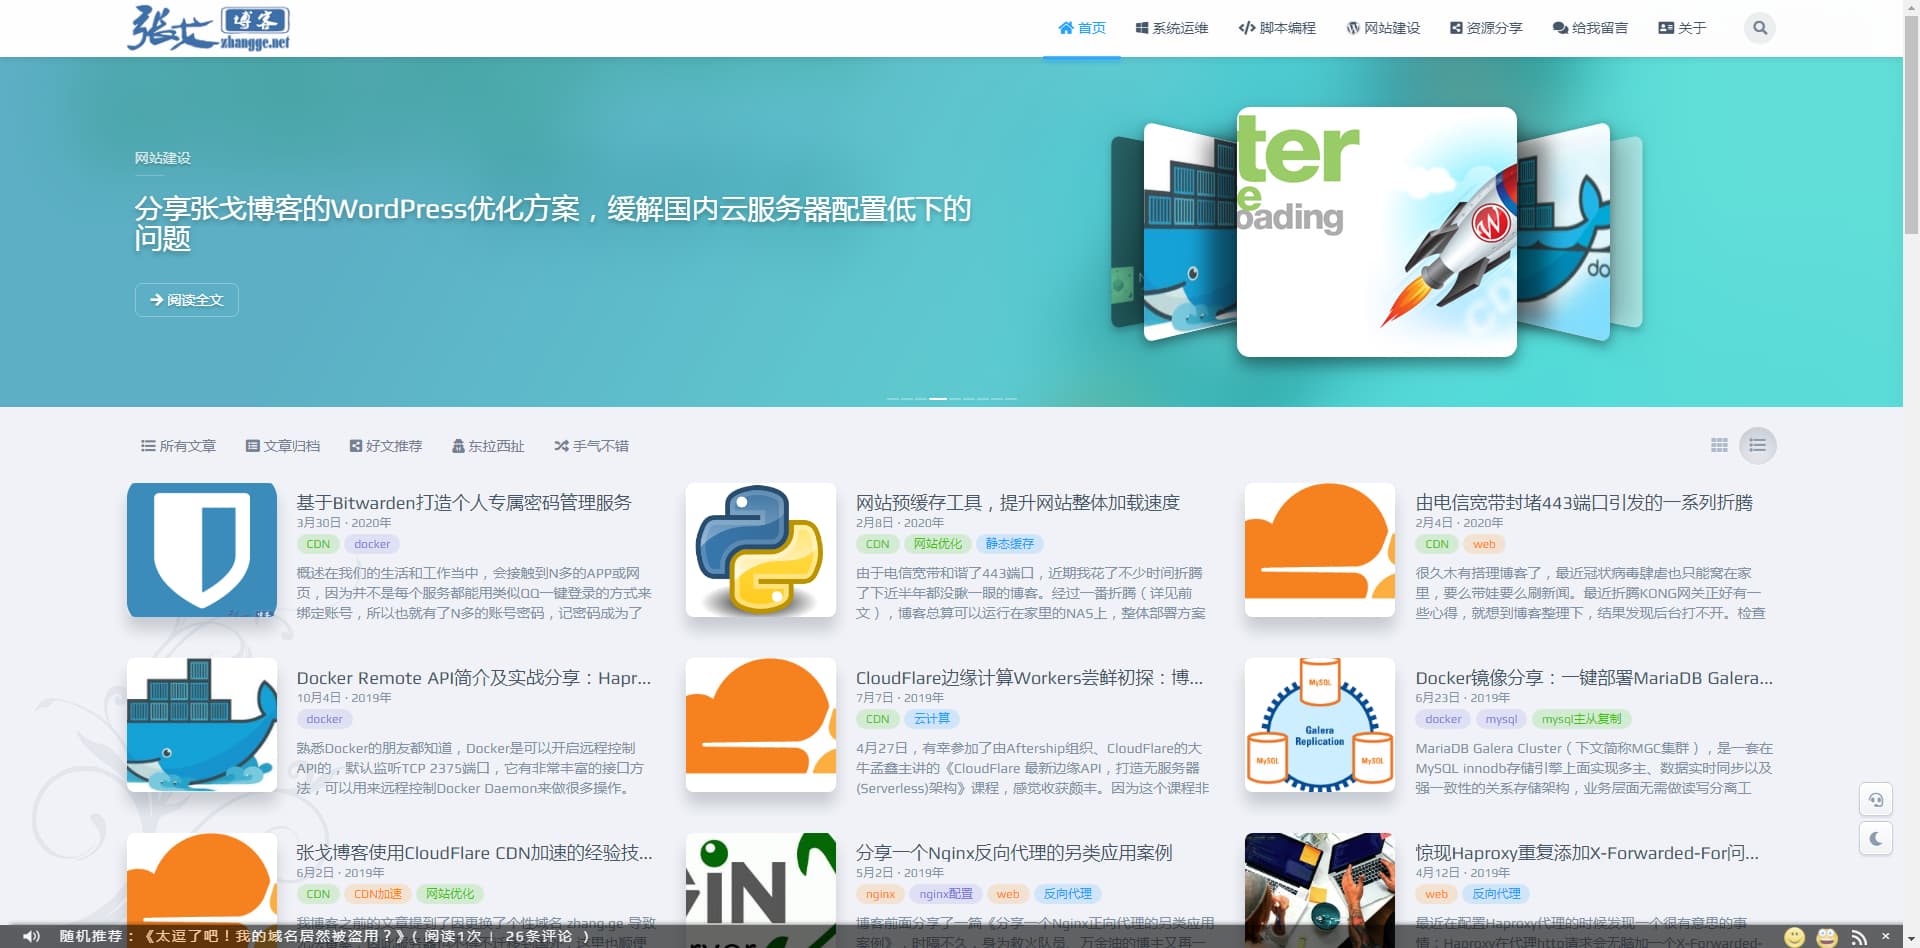Click the 阅读全文 button on banner
The image size is (1920, 948).
click(187, 300)
